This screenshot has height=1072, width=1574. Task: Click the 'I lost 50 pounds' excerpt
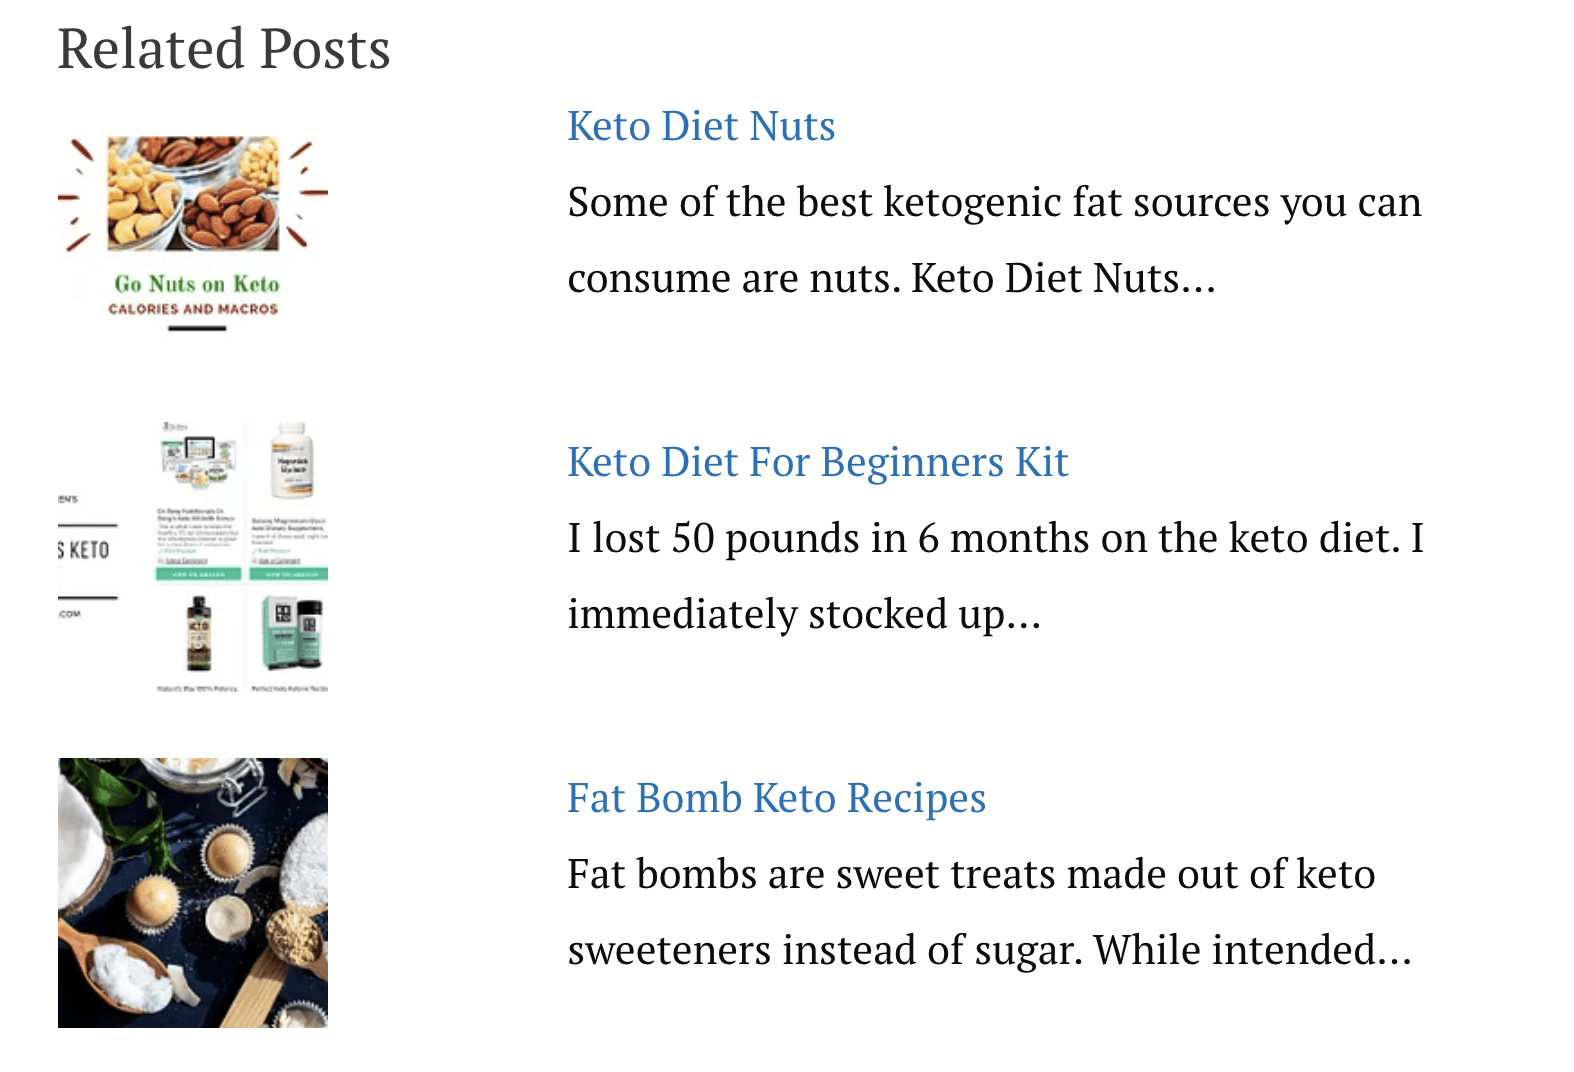(995, 576)
